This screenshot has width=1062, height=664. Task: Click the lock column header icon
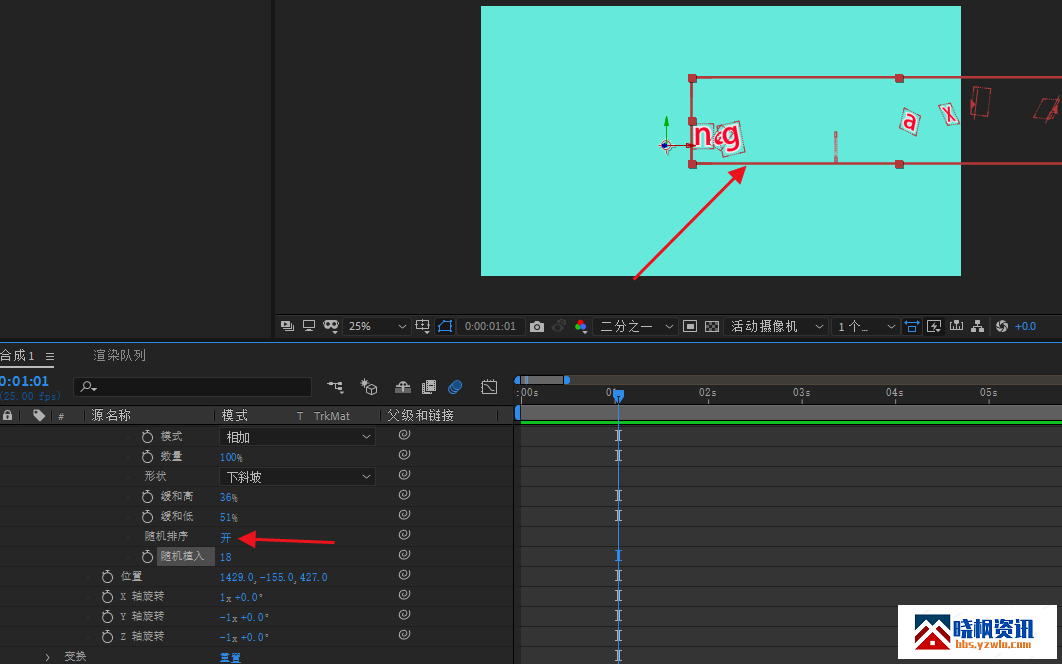[7, 415]
